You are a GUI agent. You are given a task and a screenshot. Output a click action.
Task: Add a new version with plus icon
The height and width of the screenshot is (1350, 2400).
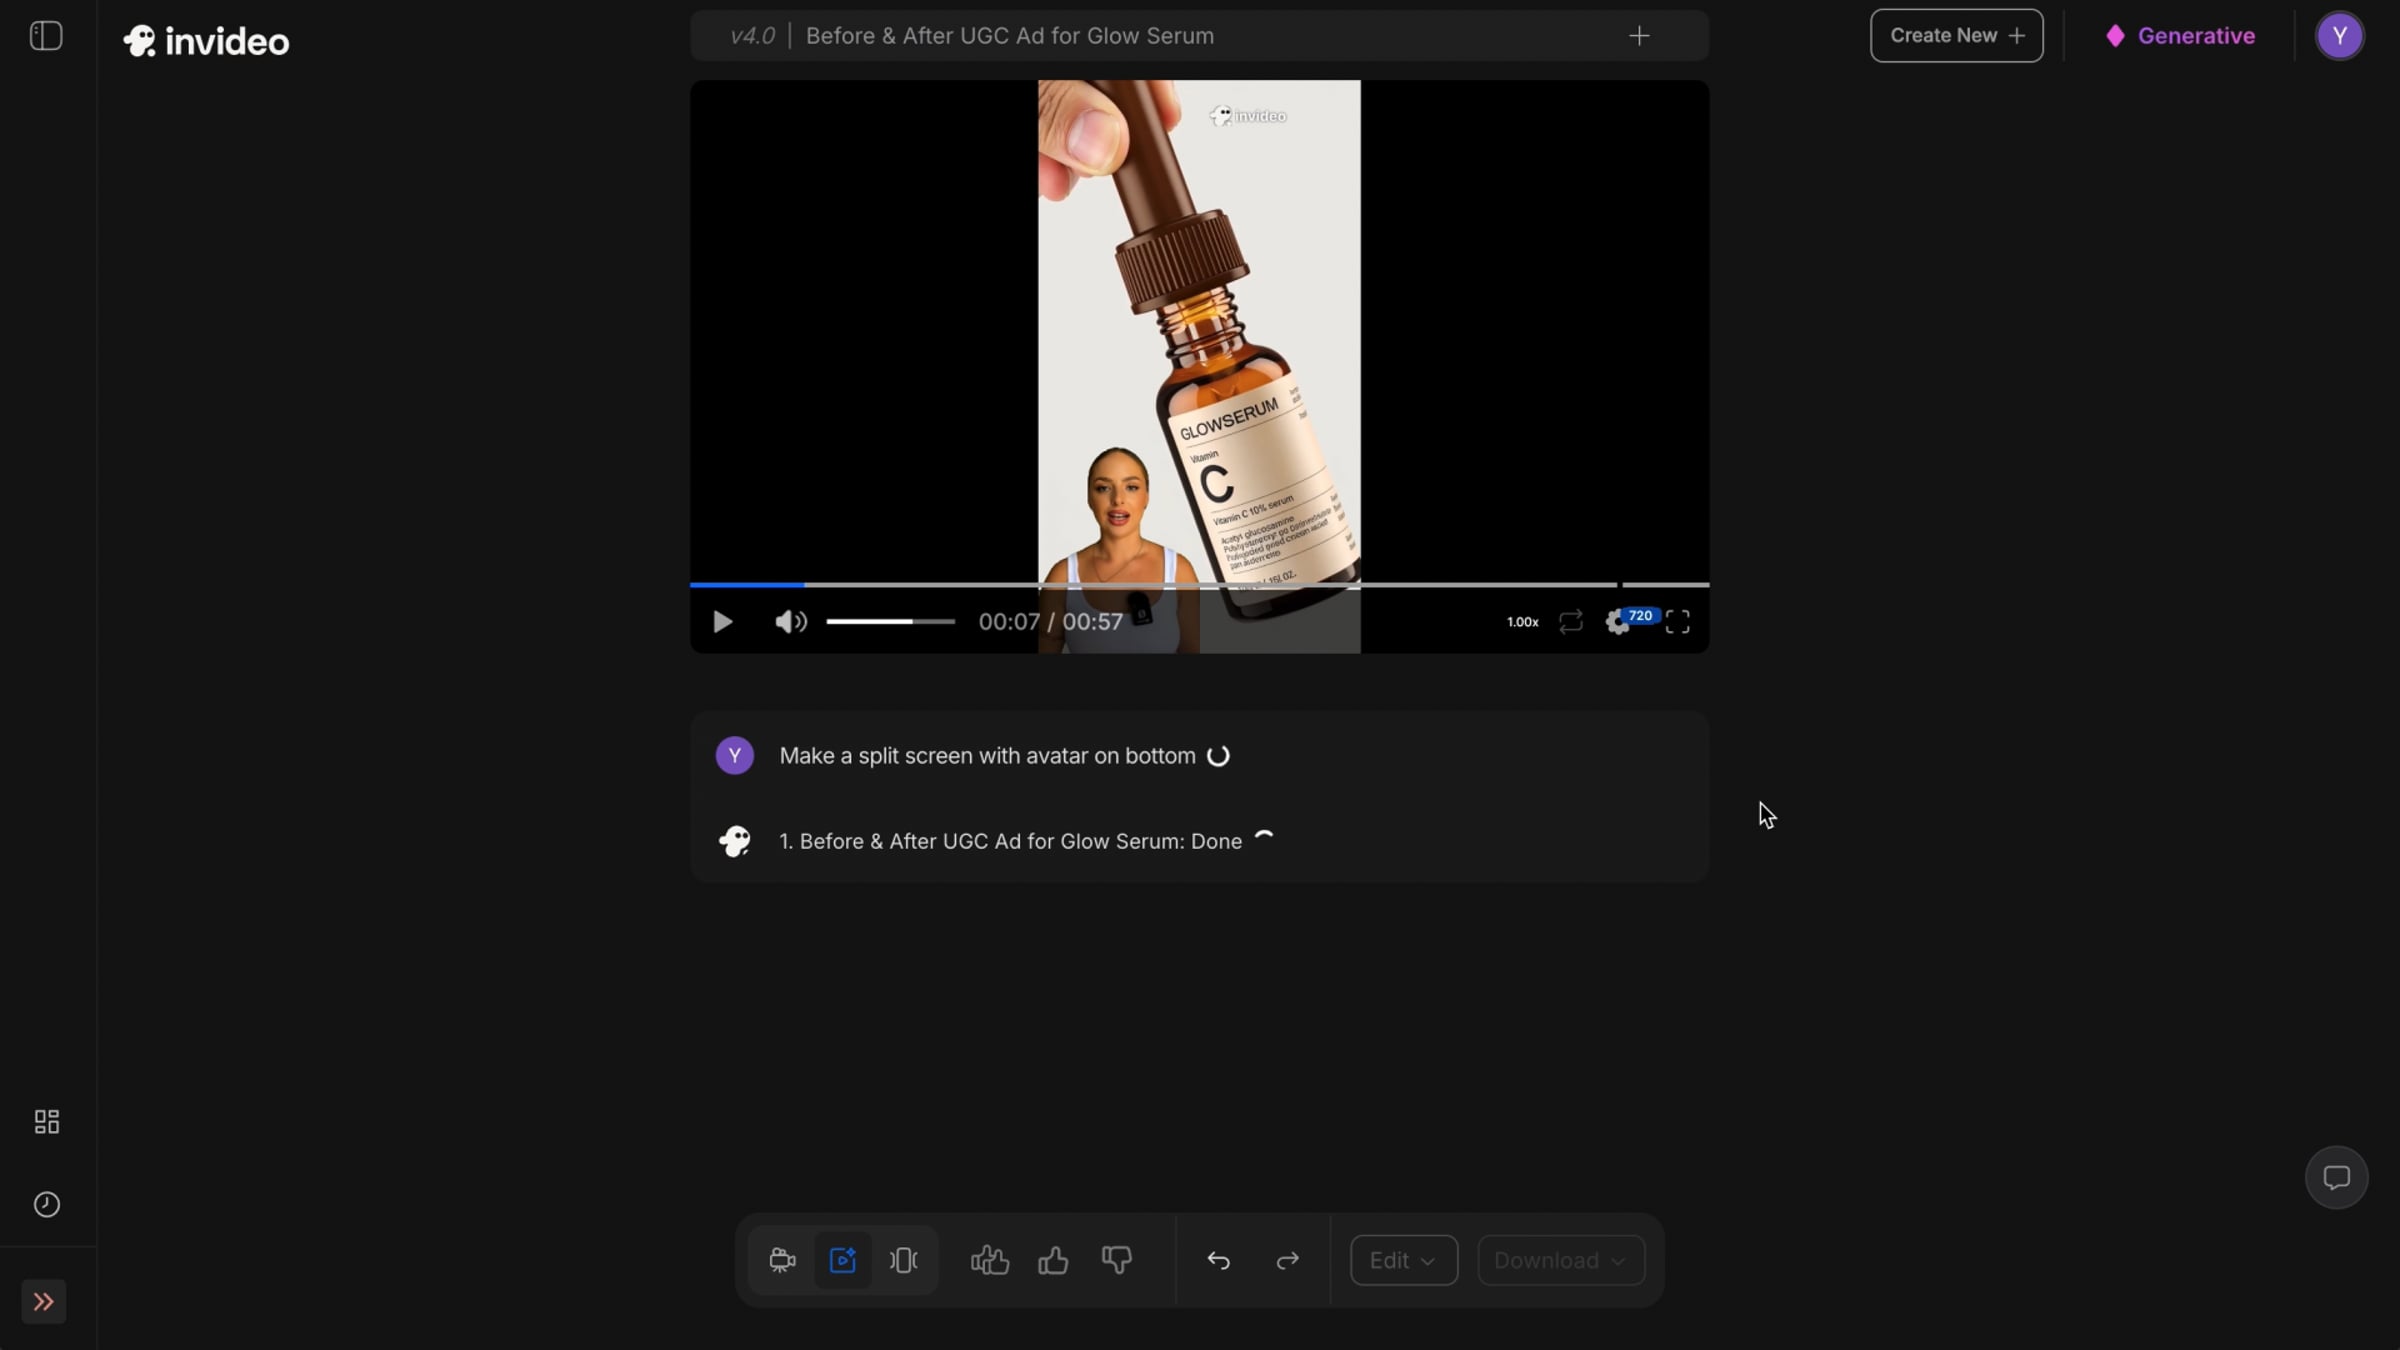click(1639, 36)
